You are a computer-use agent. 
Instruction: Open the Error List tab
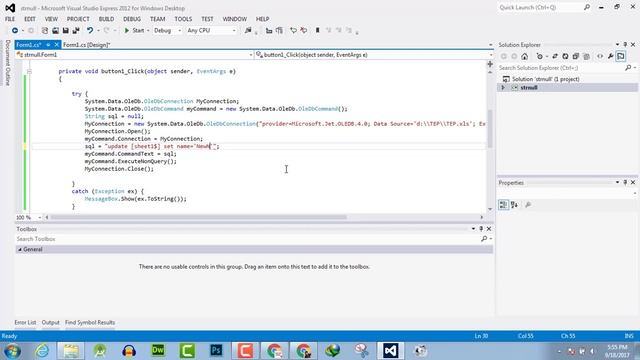25,322
